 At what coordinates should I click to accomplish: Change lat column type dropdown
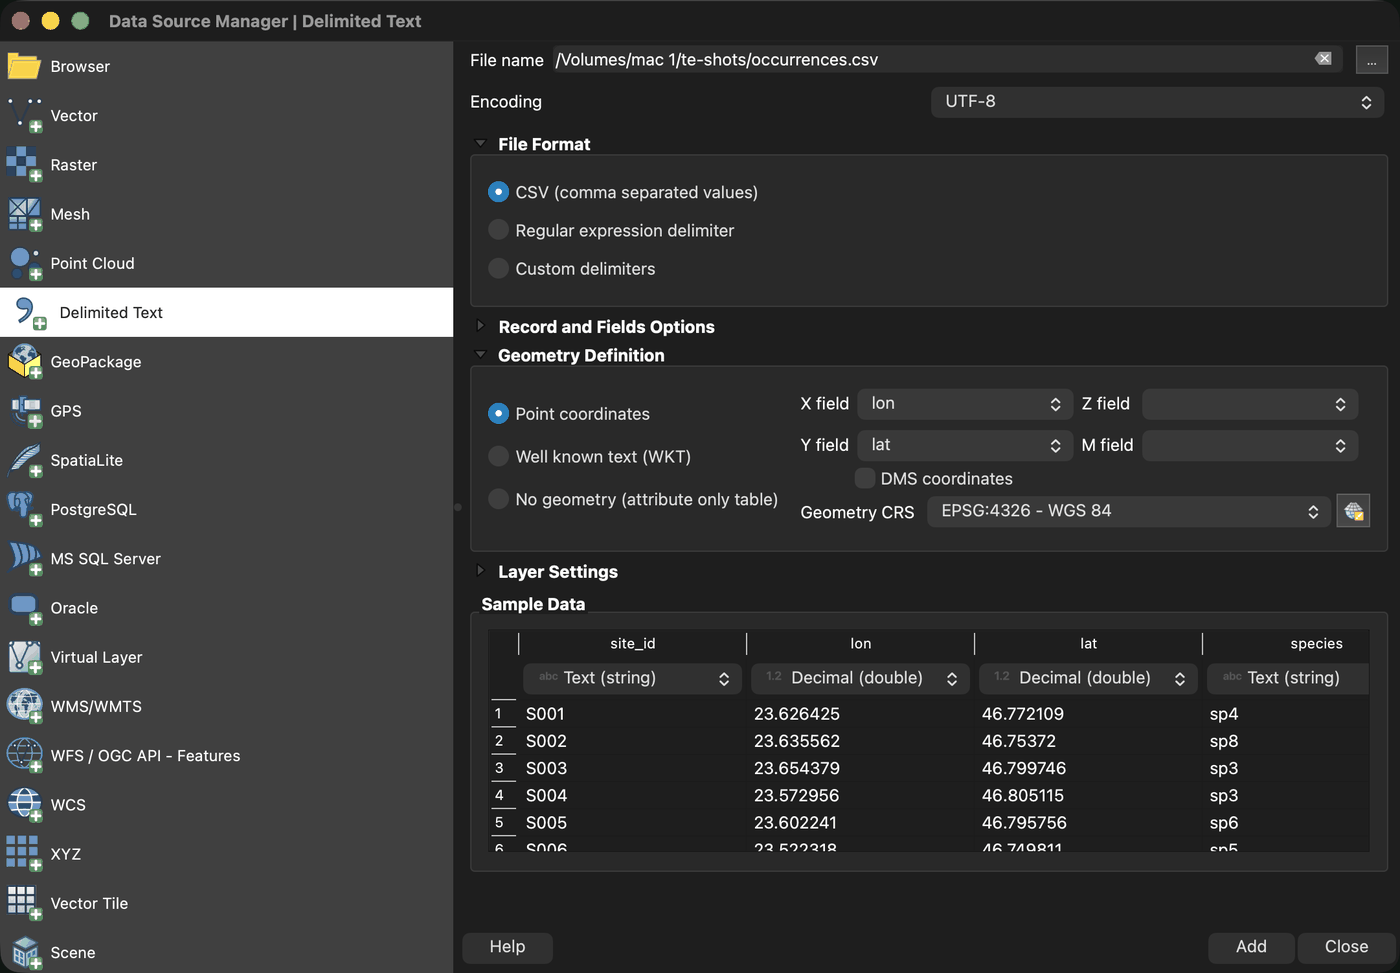click(x=1088, y=678)
